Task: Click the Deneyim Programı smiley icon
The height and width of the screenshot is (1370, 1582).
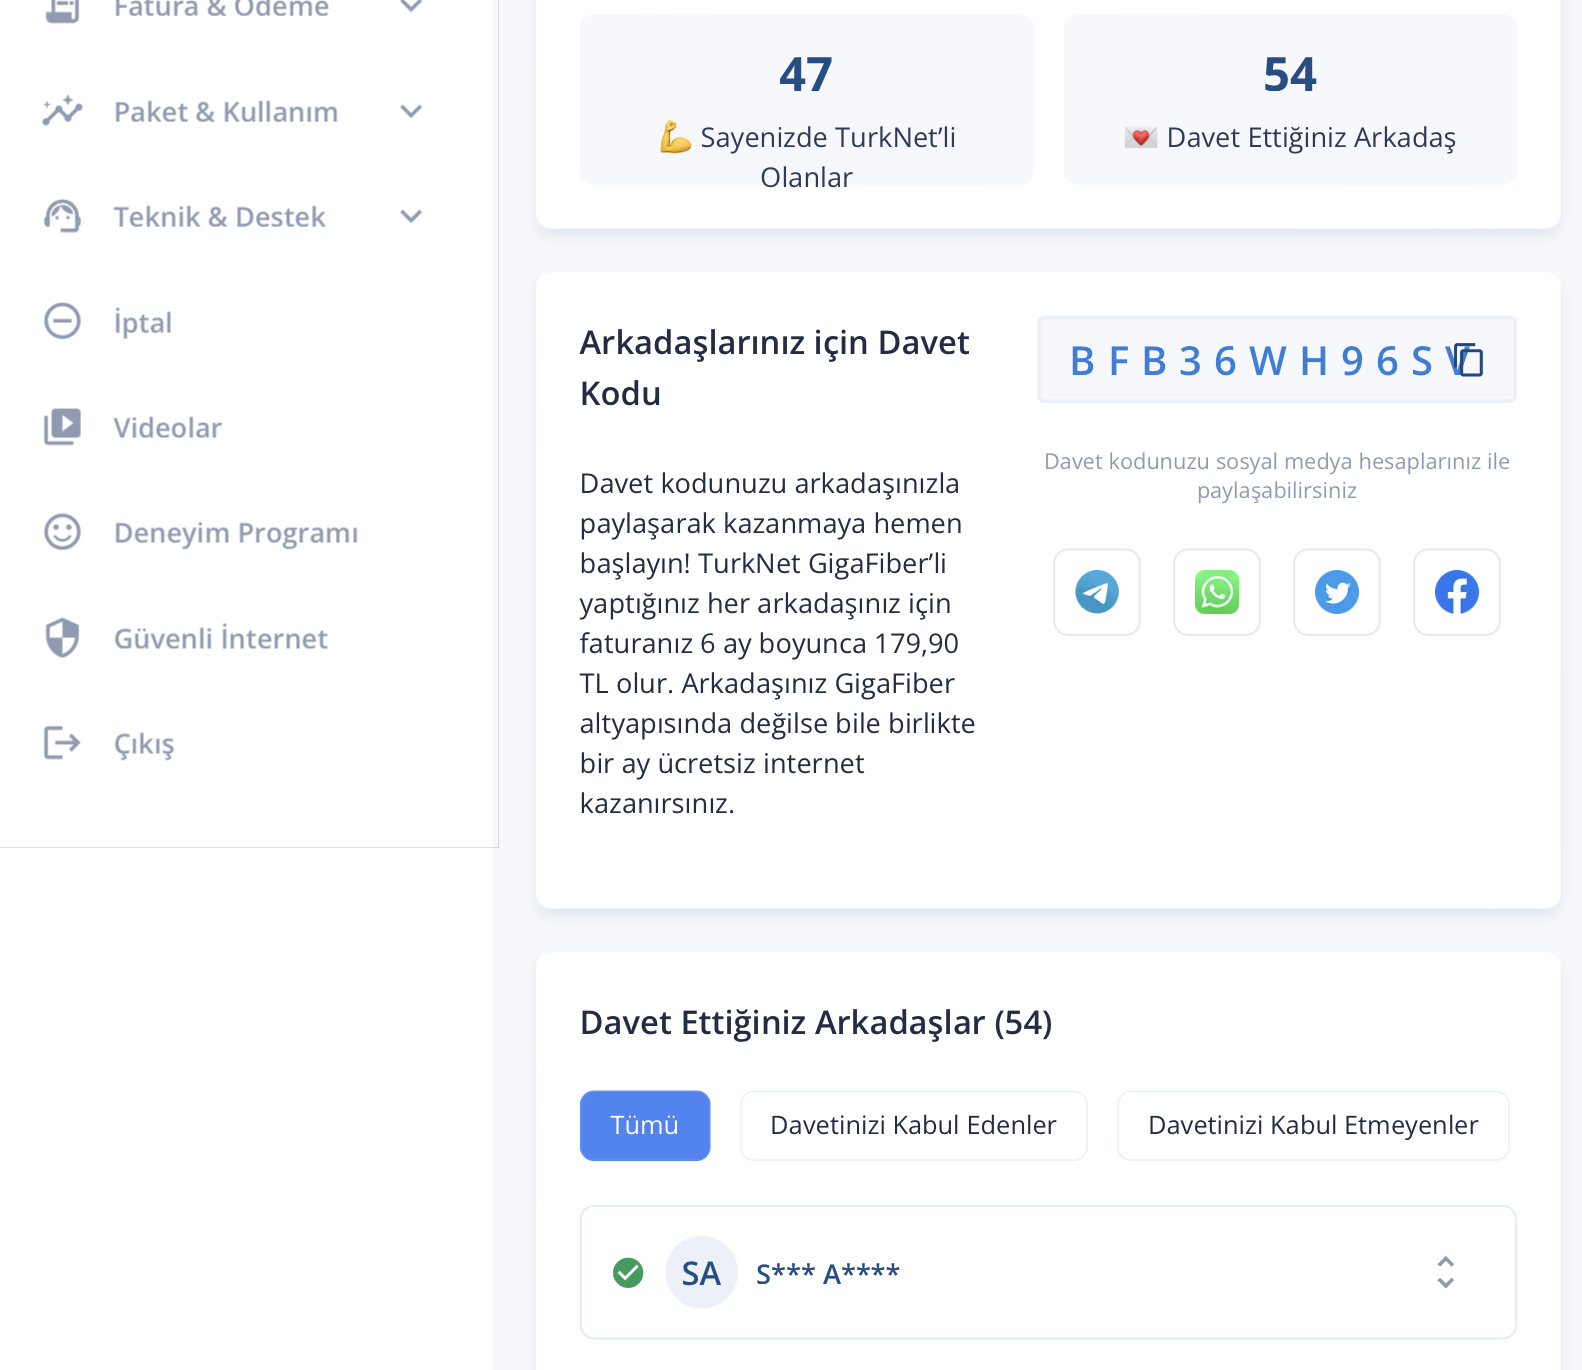Action: pos(62,532)
